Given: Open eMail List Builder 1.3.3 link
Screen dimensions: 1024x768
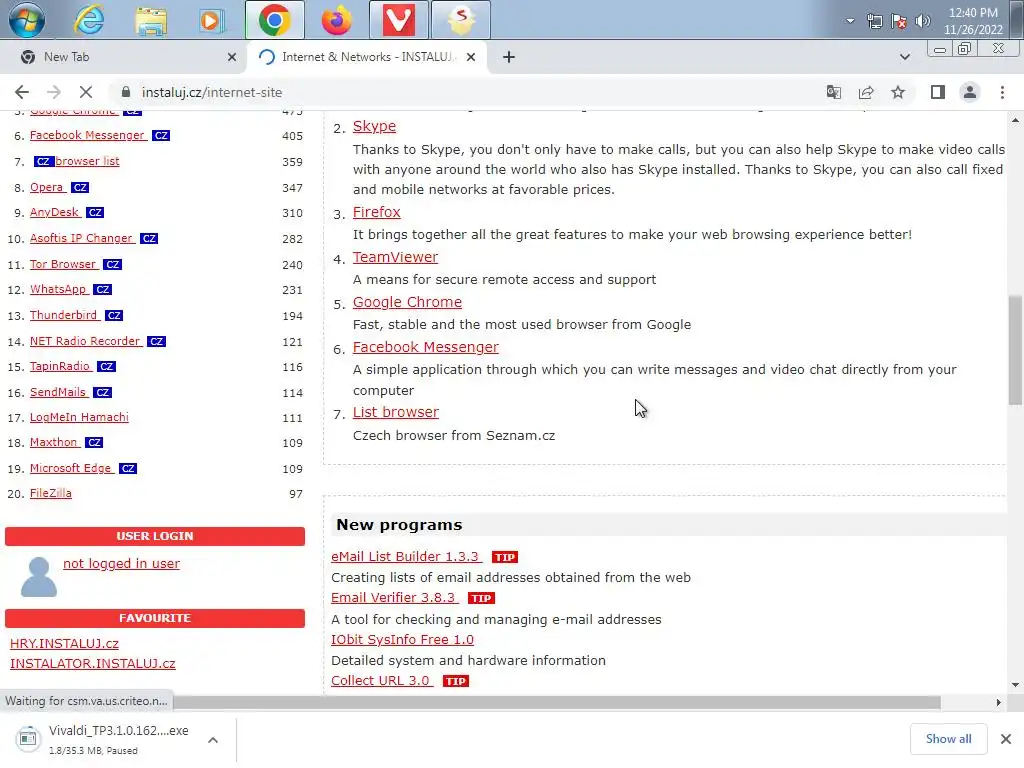Looking at the screenshot, I should [405, 556].
